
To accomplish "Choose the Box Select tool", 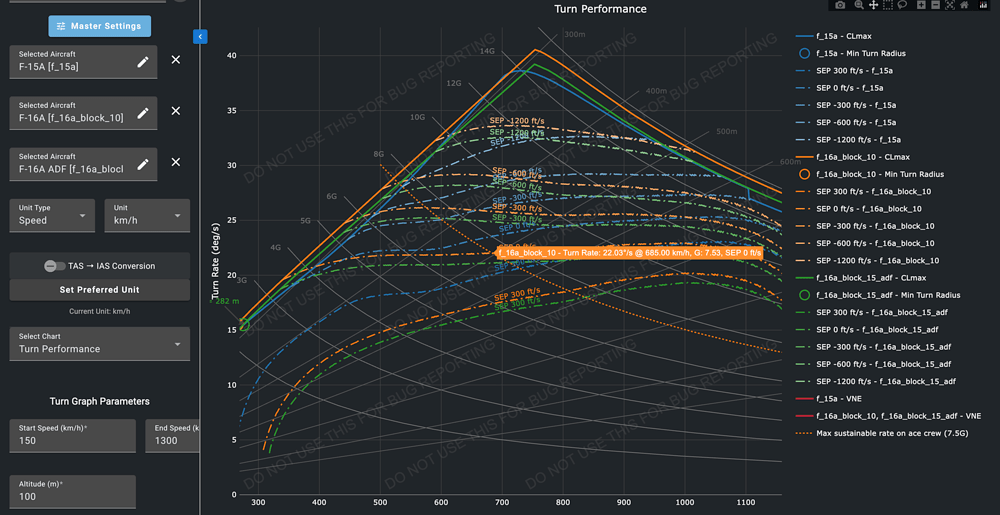I will click(x=888, y=6).
